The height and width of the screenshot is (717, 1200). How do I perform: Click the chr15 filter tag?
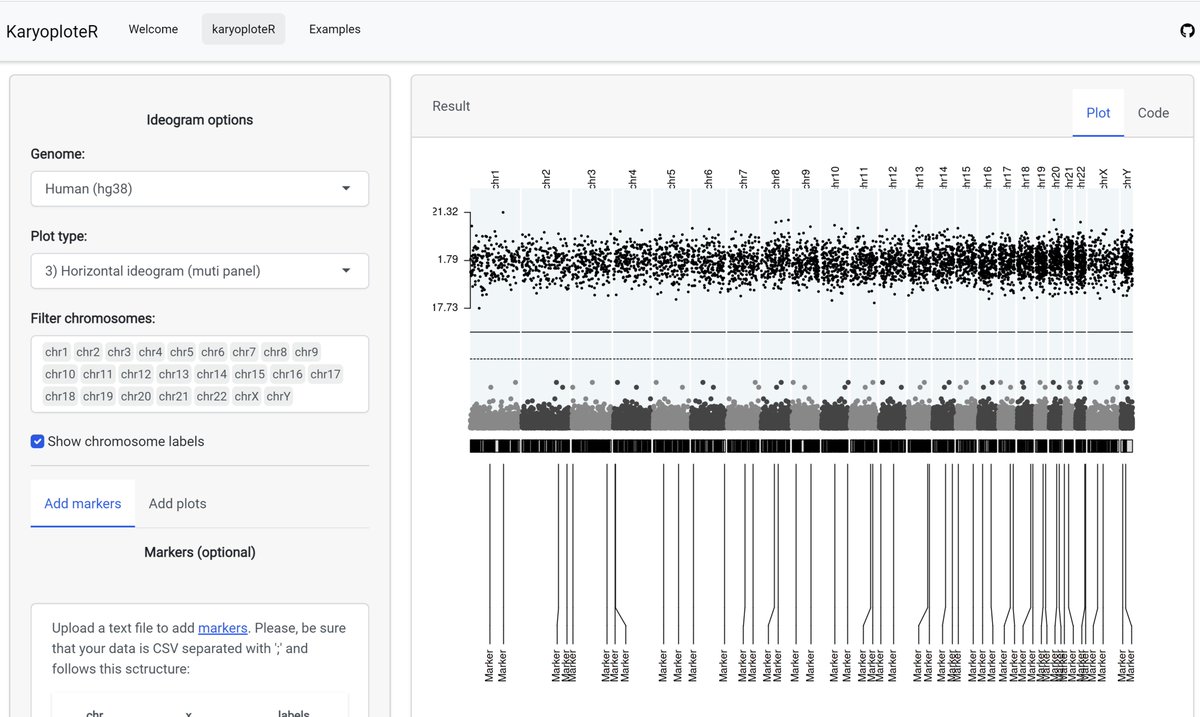click(x=250, y=374)
